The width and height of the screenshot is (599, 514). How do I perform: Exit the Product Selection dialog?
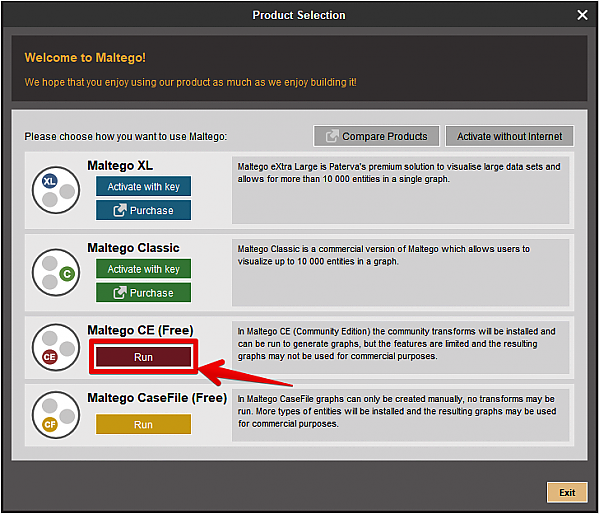567,492
